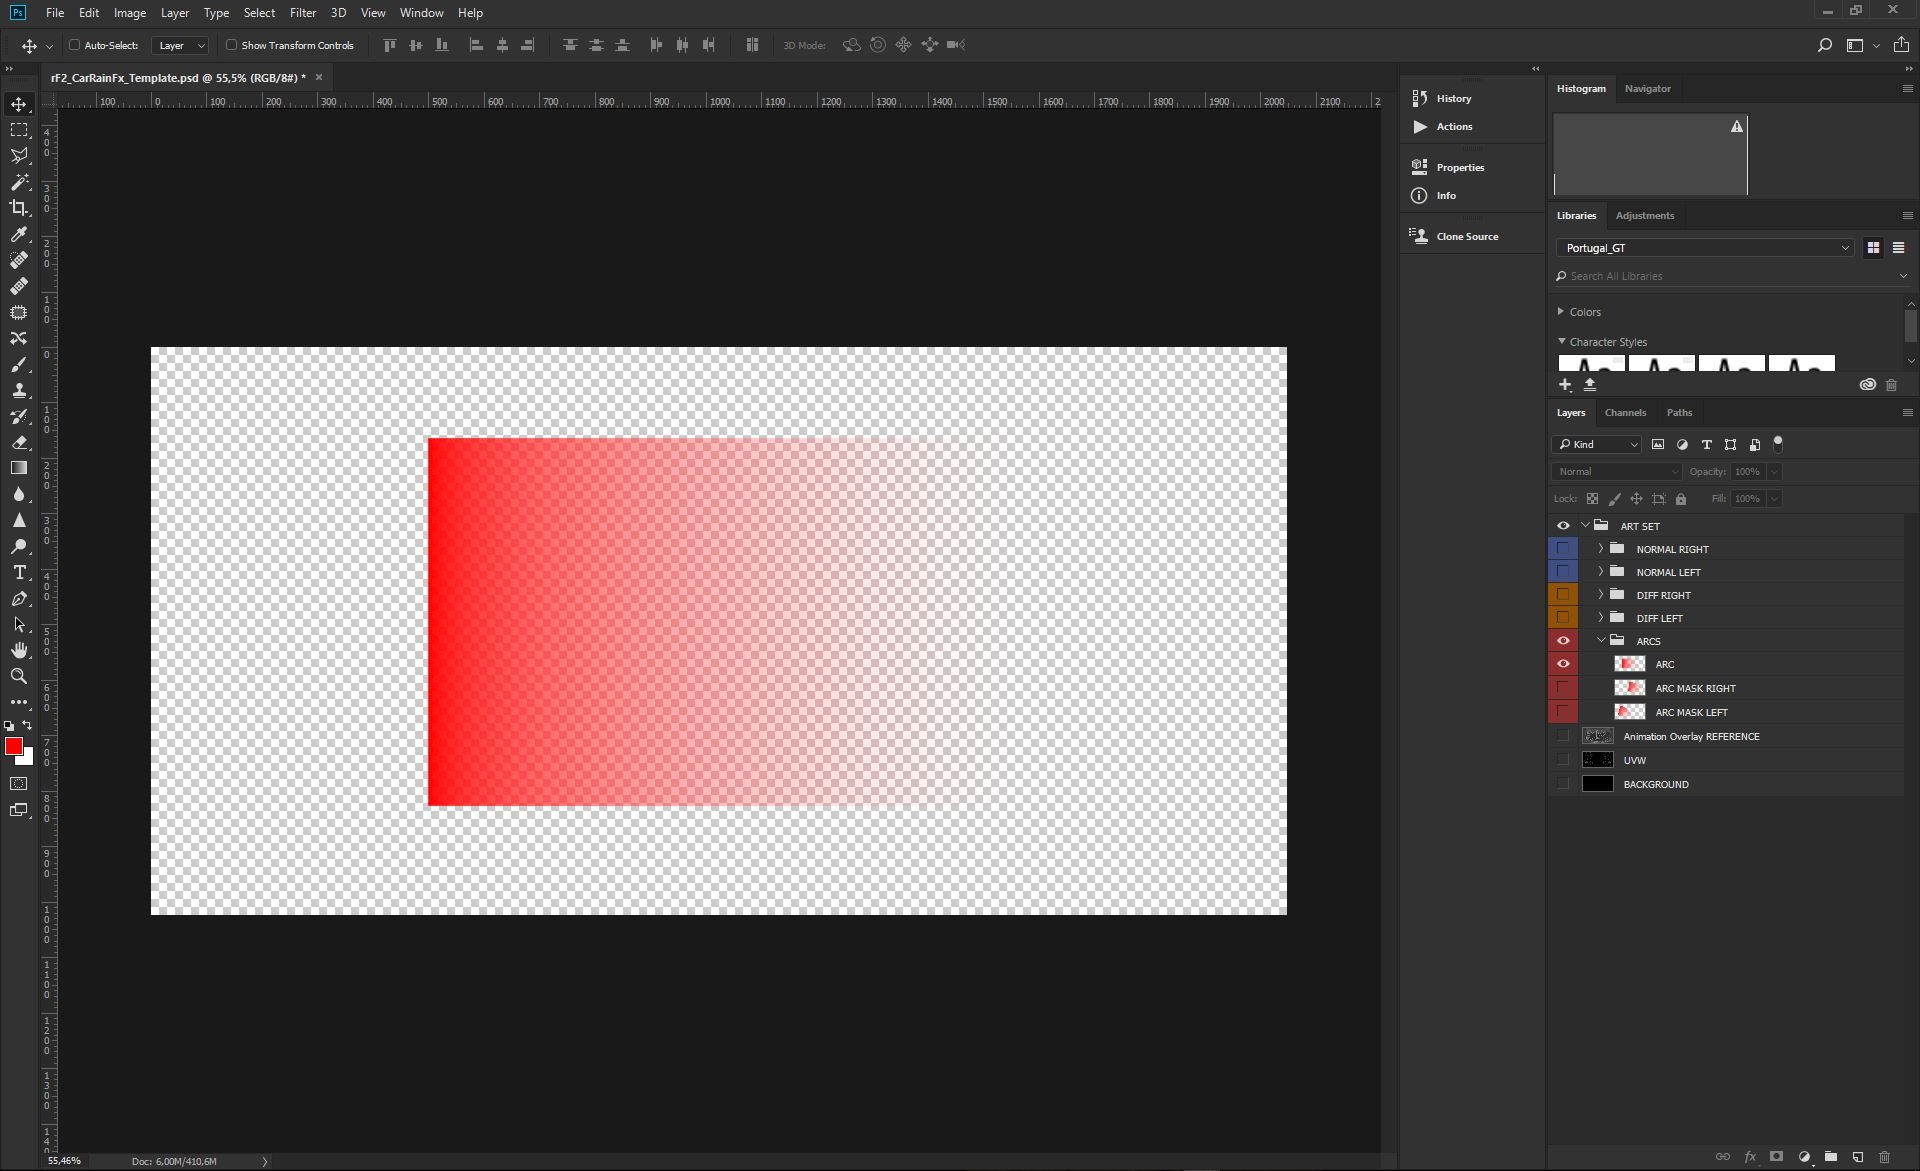
Task: Select the Blur tool
Action: click(19, 494)
